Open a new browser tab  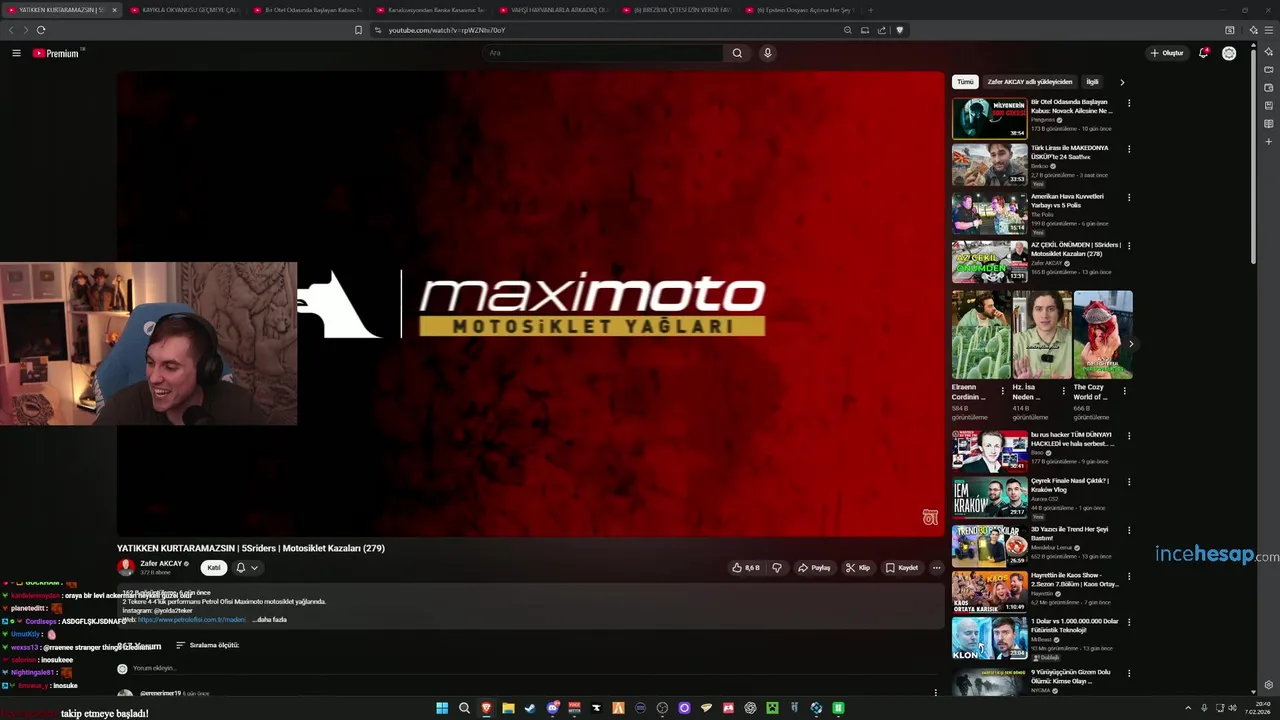(x=870, y=10)
